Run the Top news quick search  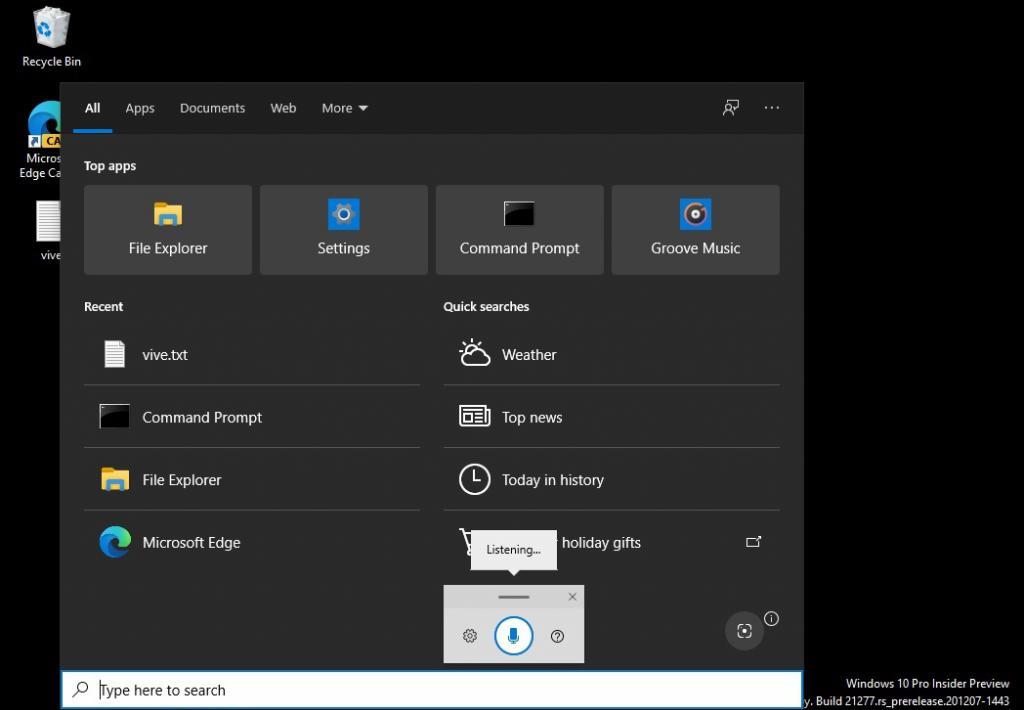tap(611, 417)
